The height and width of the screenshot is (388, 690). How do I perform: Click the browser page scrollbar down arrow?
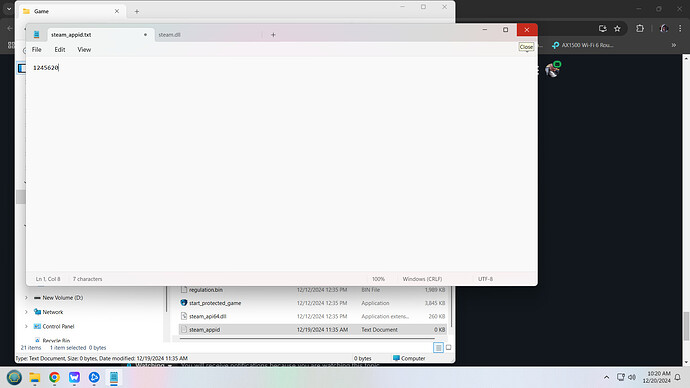686,362
